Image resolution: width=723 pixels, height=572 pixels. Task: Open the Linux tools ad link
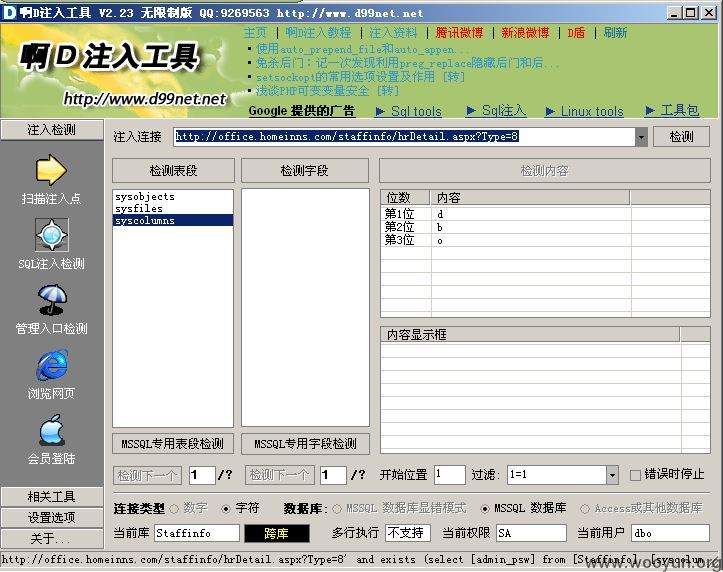coord(585,111)
